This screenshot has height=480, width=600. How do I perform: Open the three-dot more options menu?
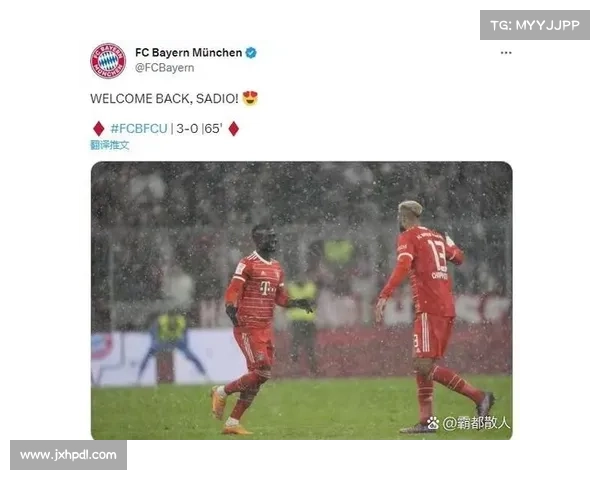(506, 53)
